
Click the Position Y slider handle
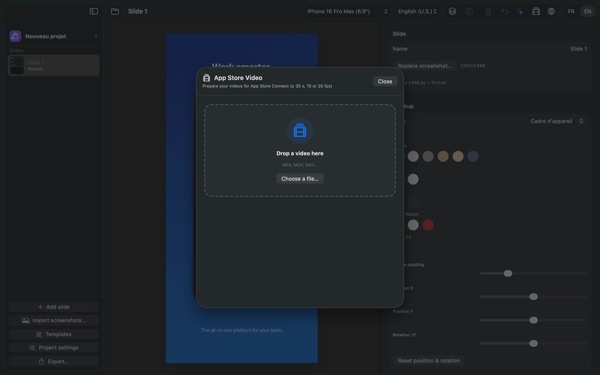533,320
